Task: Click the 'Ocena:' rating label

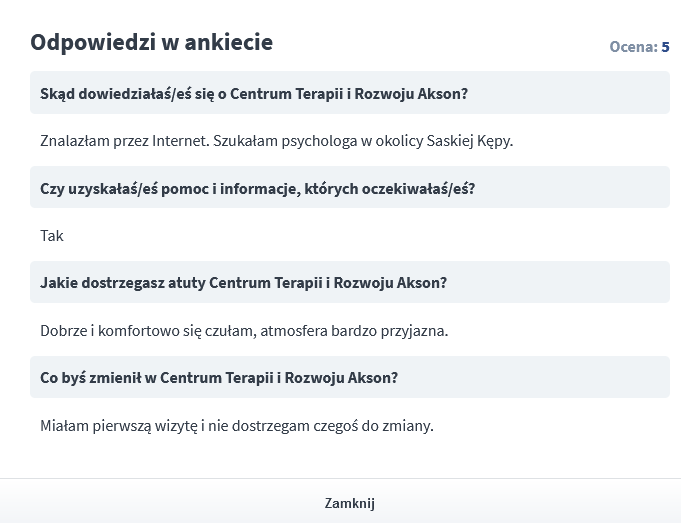Action: coord(633,47)
